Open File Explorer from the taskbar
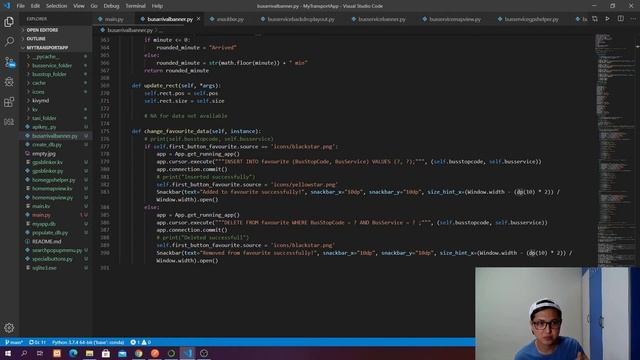Image resolution: width=640 pixels, height=360 pixels. [89, 353]
